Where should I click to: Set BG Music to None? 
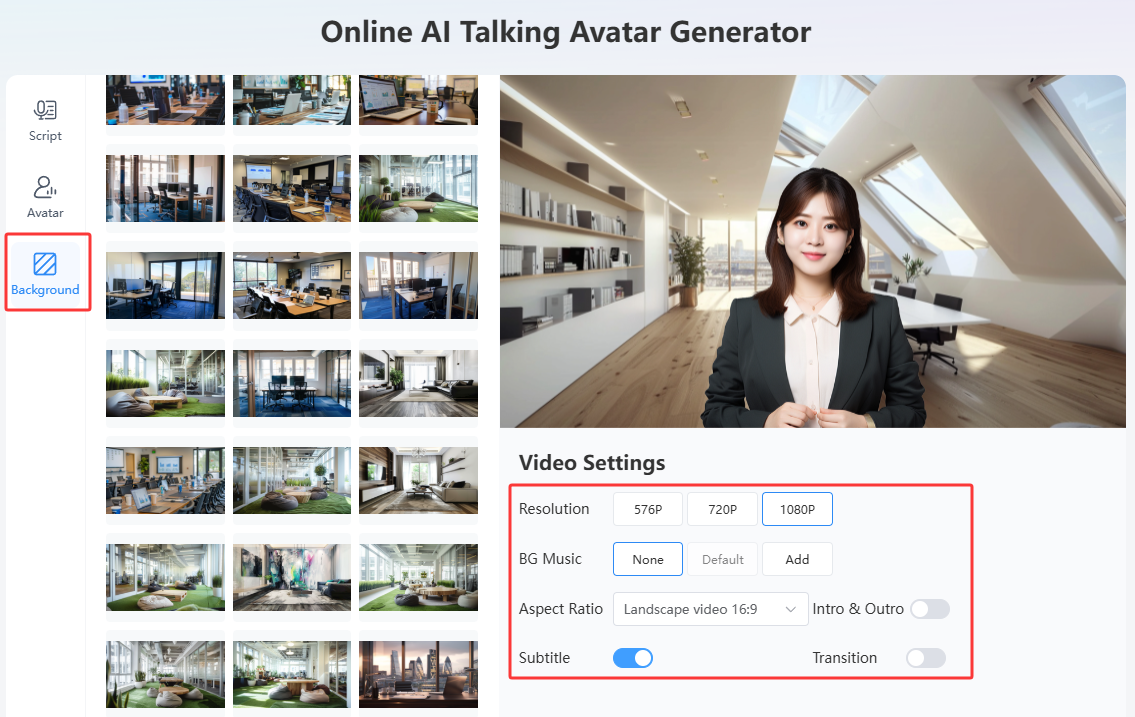click(647, 559)
